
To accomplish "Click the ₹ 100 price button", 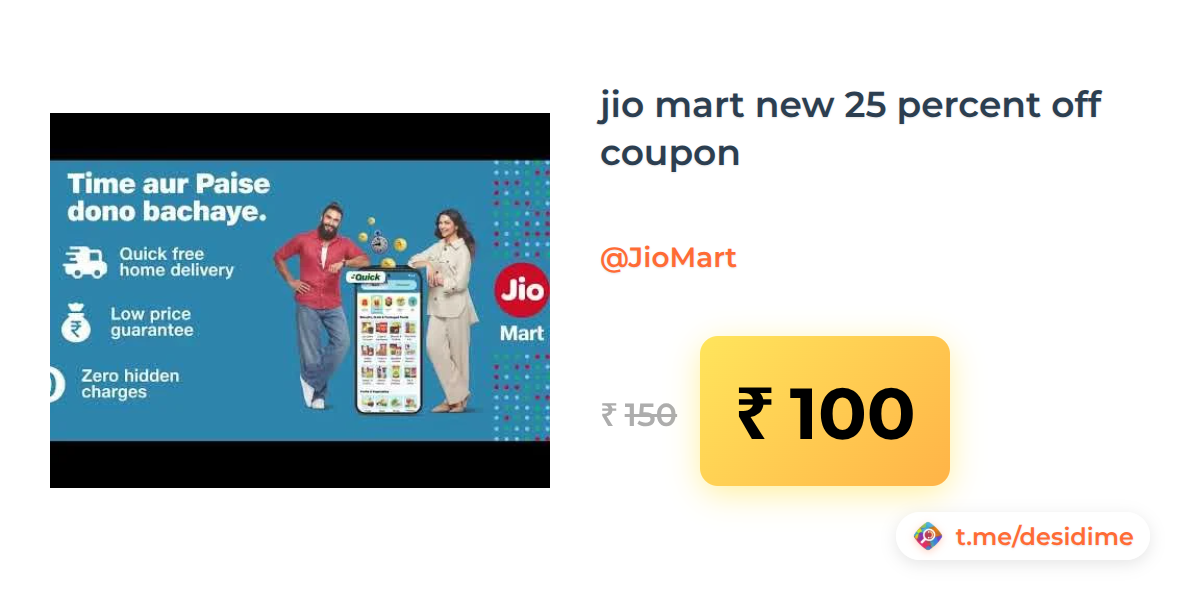I will click(x=825, y=411).
